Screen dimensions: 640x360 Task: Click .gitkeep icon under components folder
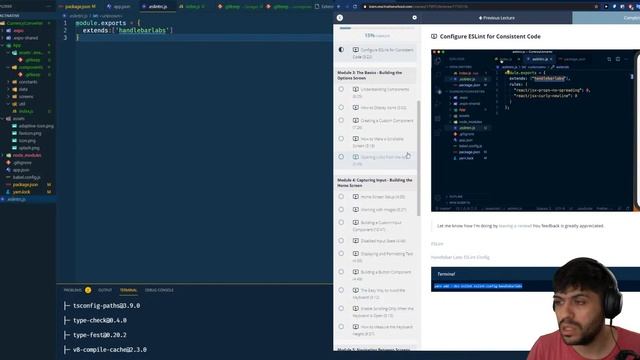[20, 75]
